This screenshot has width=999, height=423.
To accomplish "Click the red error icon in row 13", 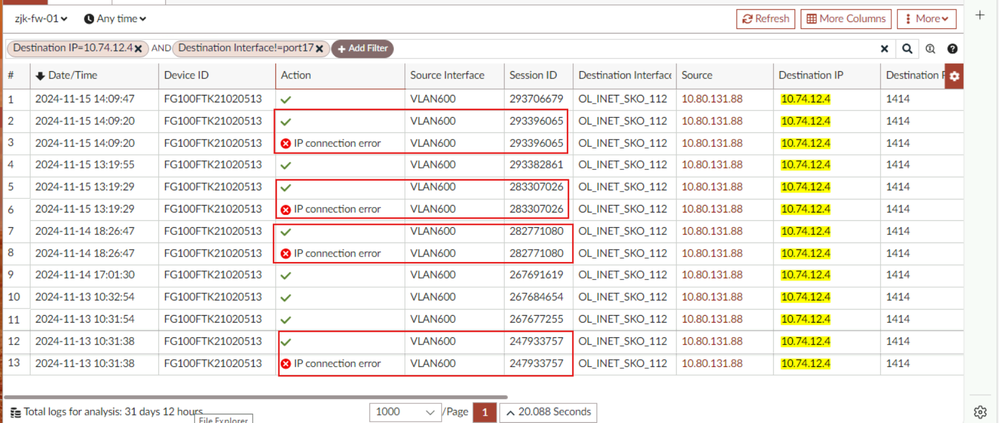I will click(x=286, y=364).
